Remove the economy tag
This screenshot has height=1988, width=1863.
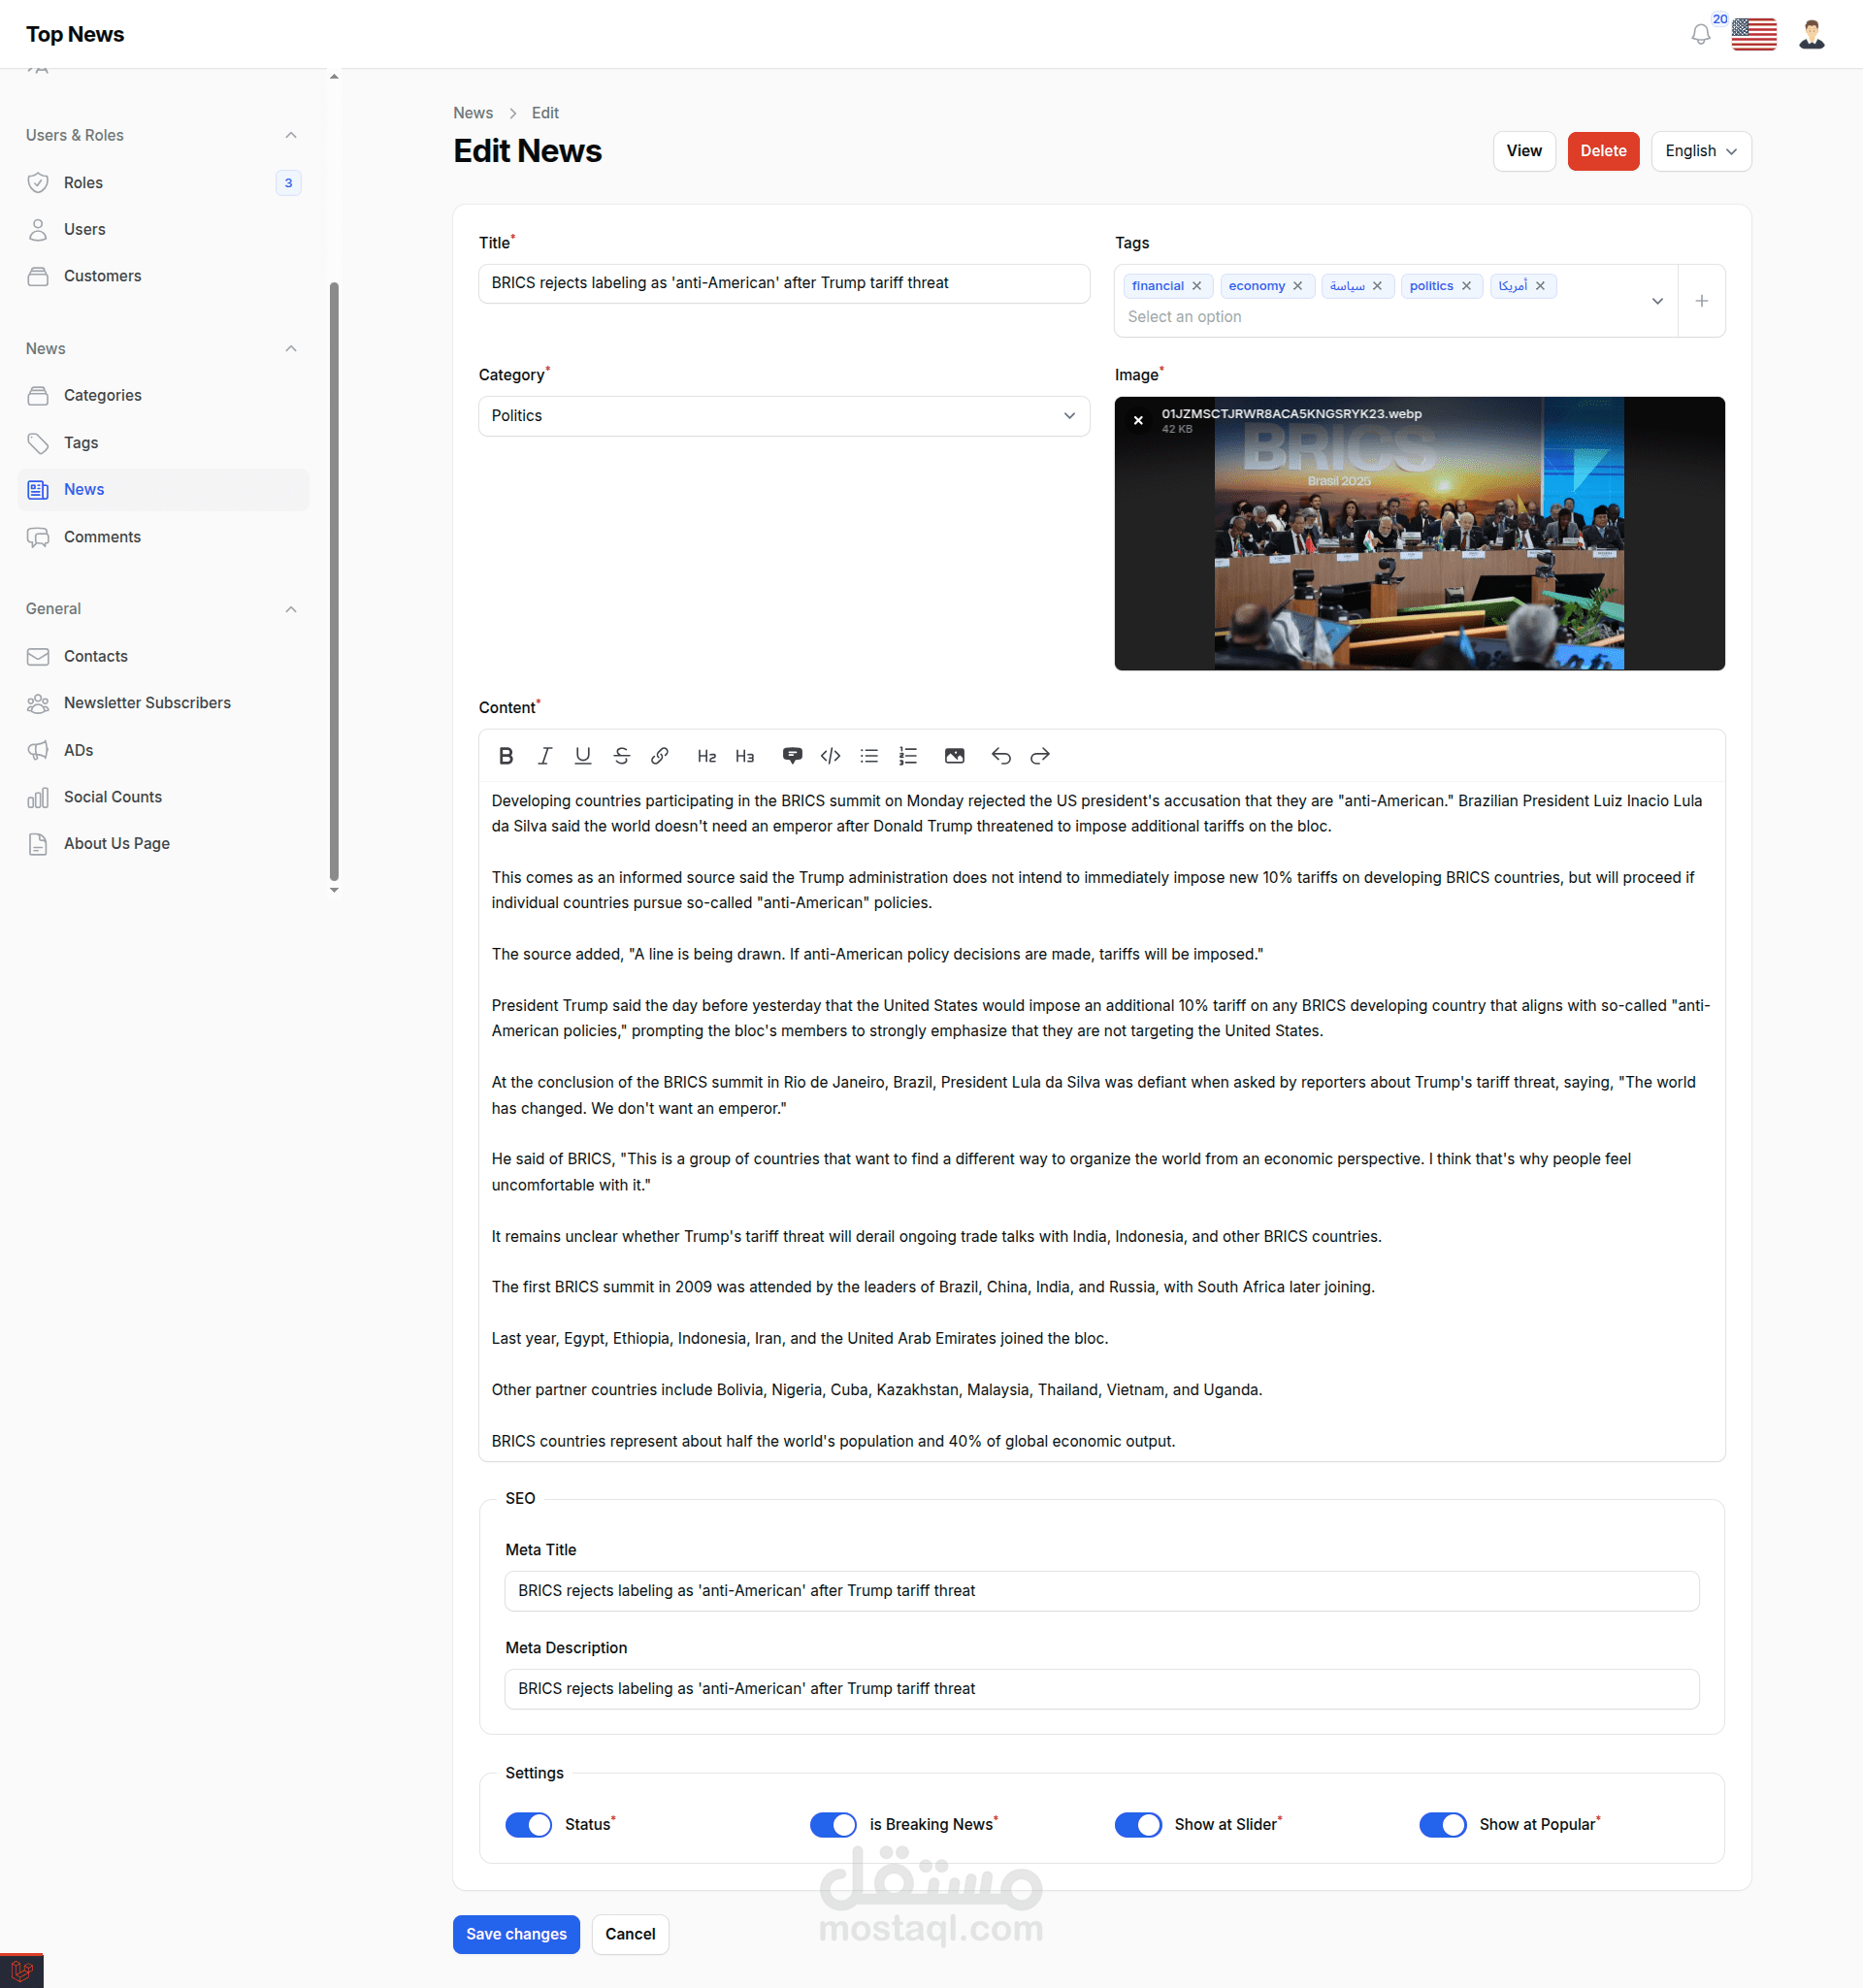tap(1297, 286)
